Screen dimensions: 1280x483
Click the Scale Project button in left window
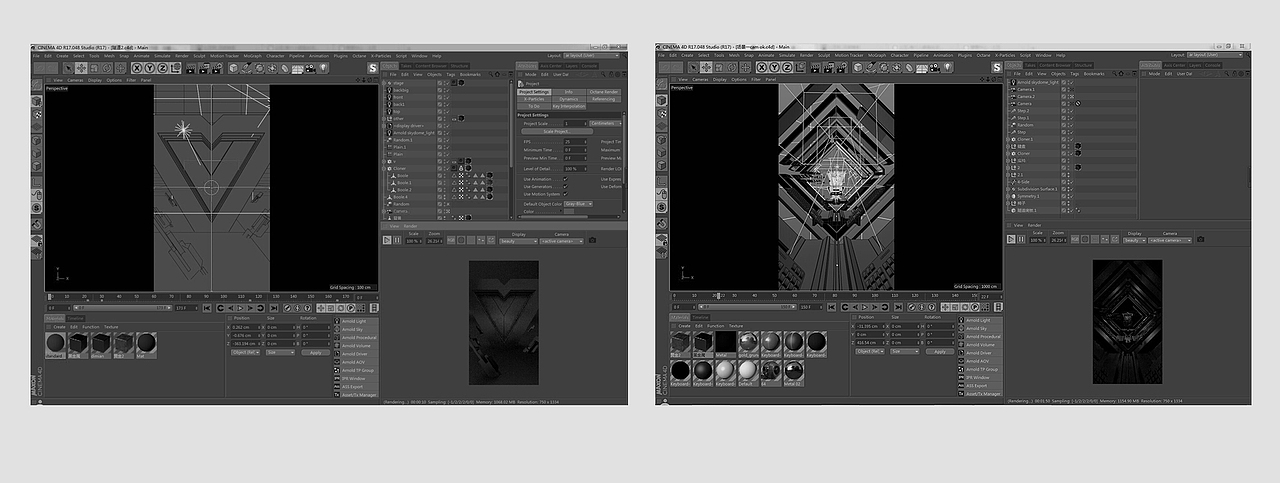pos(557,131)
